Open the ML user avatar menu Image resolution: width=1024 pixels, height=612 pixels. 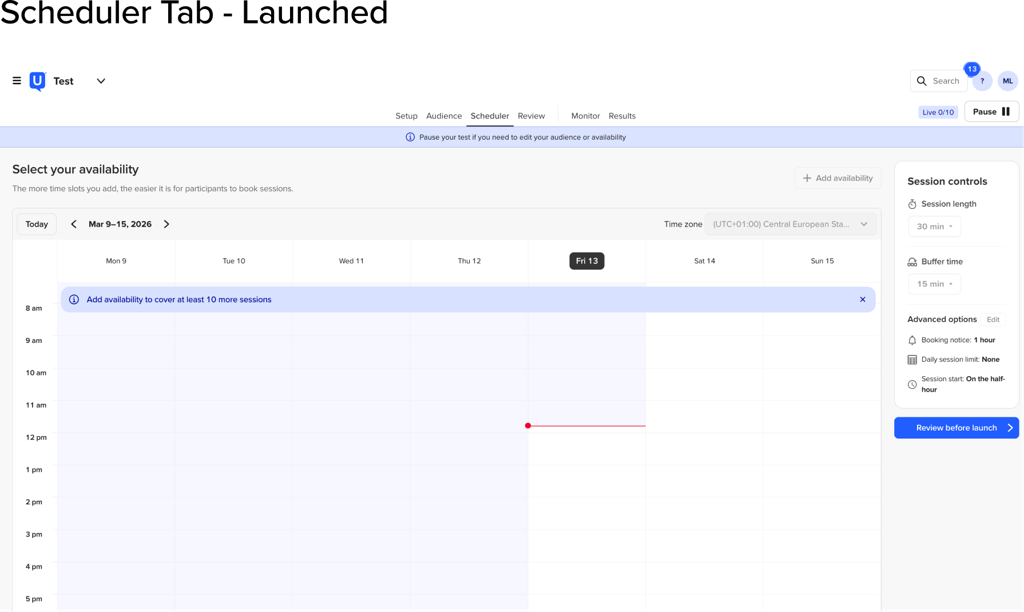point(1007,81)
